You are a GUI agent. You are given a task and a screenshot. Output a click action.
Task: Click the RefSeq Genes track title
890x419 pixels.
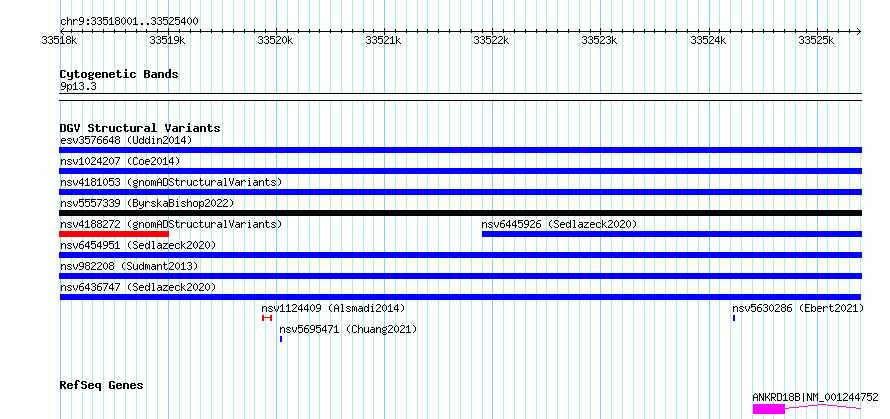(x=102, y=386)
